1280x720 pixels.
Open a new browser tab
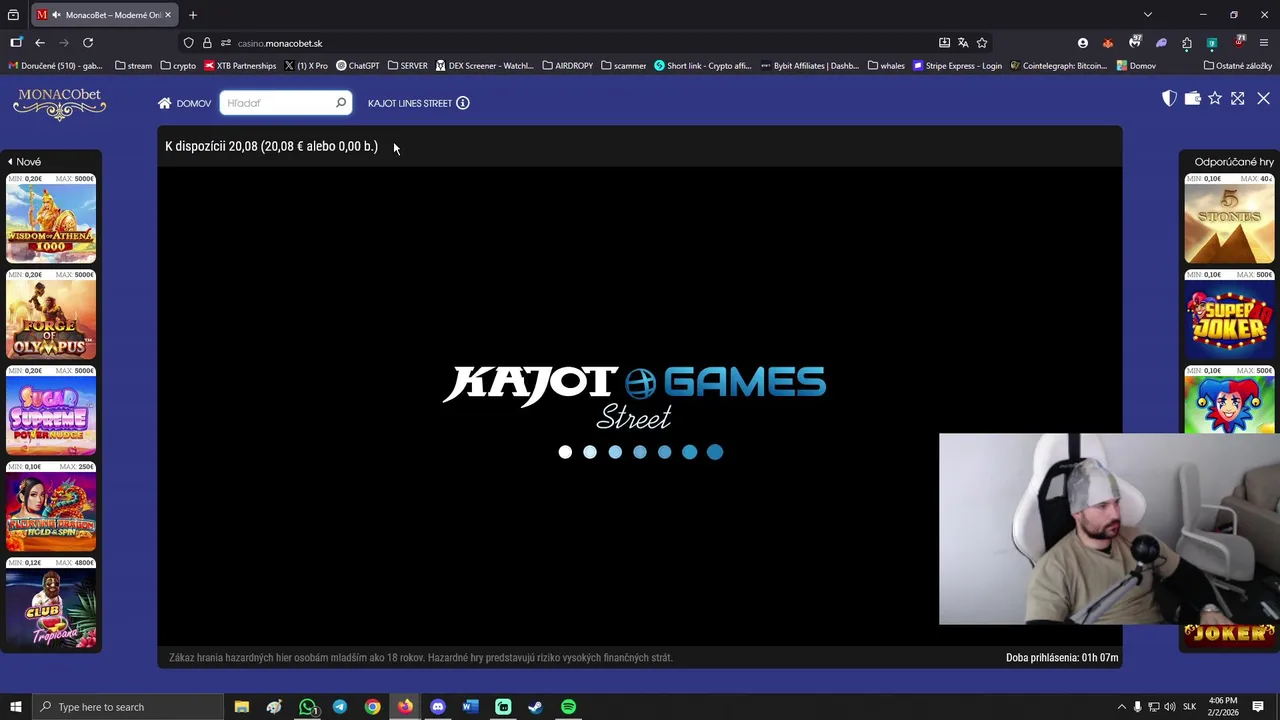[x=193, y=15]
